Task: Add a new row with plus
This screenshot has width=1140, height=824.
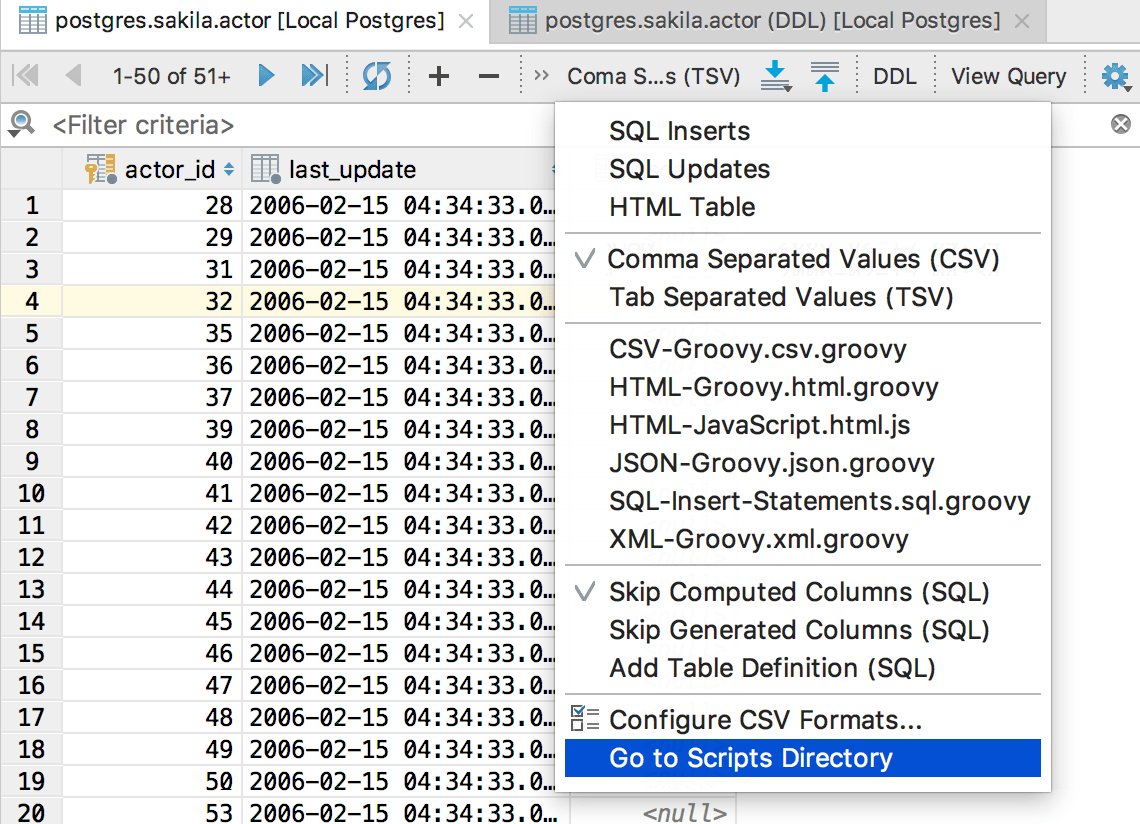Action: pyautogui.click(x=438, y=76)
